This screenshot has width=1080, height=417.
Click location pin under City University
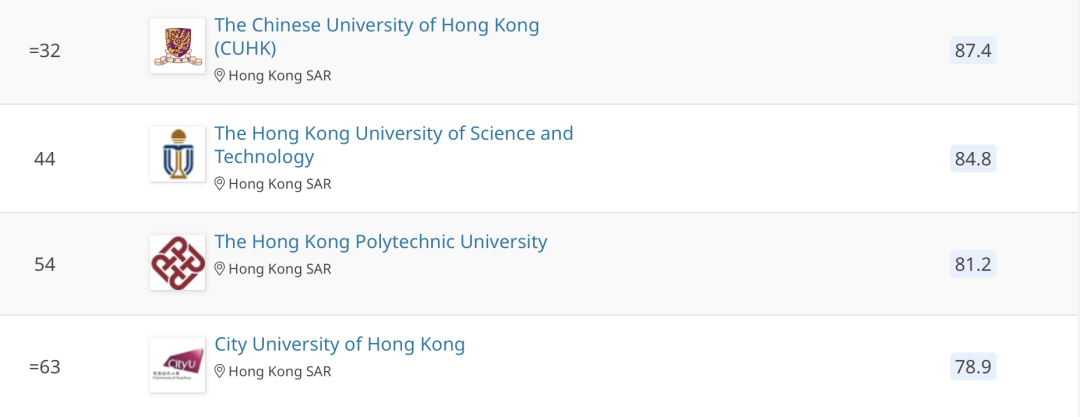(x=220, y=372)
